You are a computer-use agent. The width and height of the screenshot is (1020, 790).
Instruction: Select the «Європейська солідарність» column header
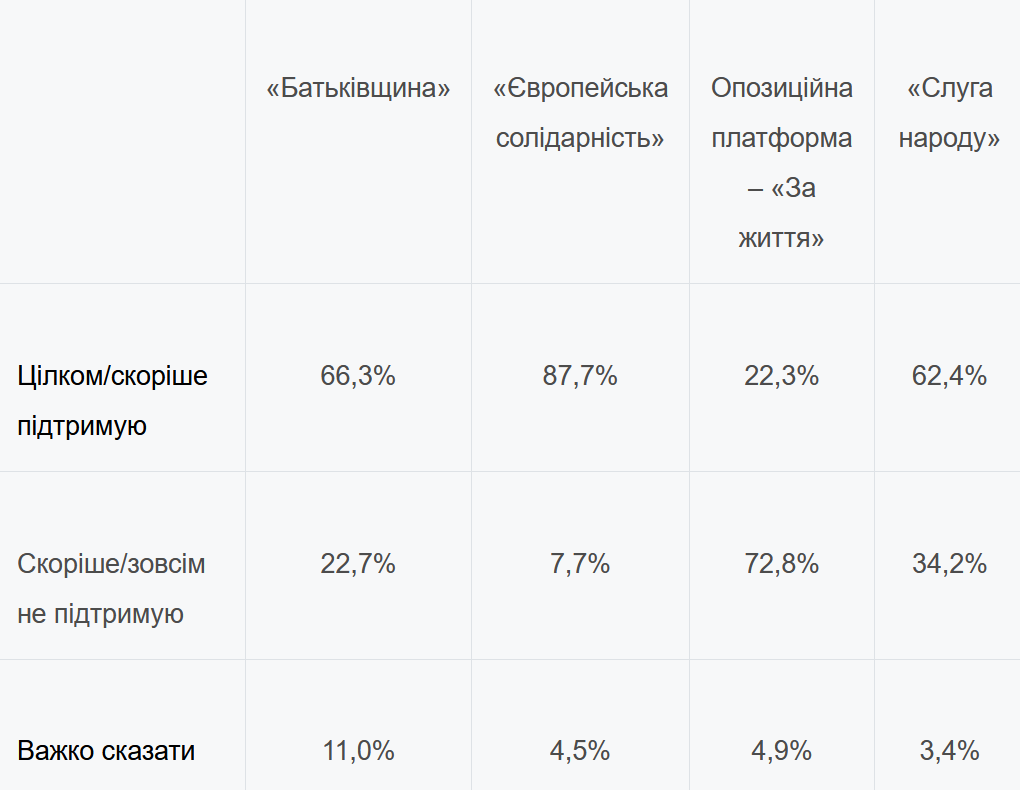tap(580, 113)
